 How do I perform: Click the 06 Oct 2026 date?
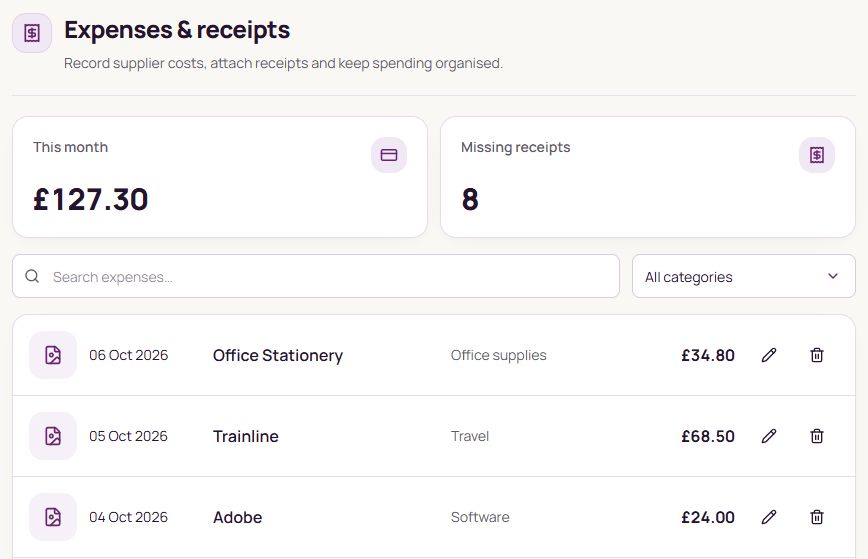(x=128, y=355)
